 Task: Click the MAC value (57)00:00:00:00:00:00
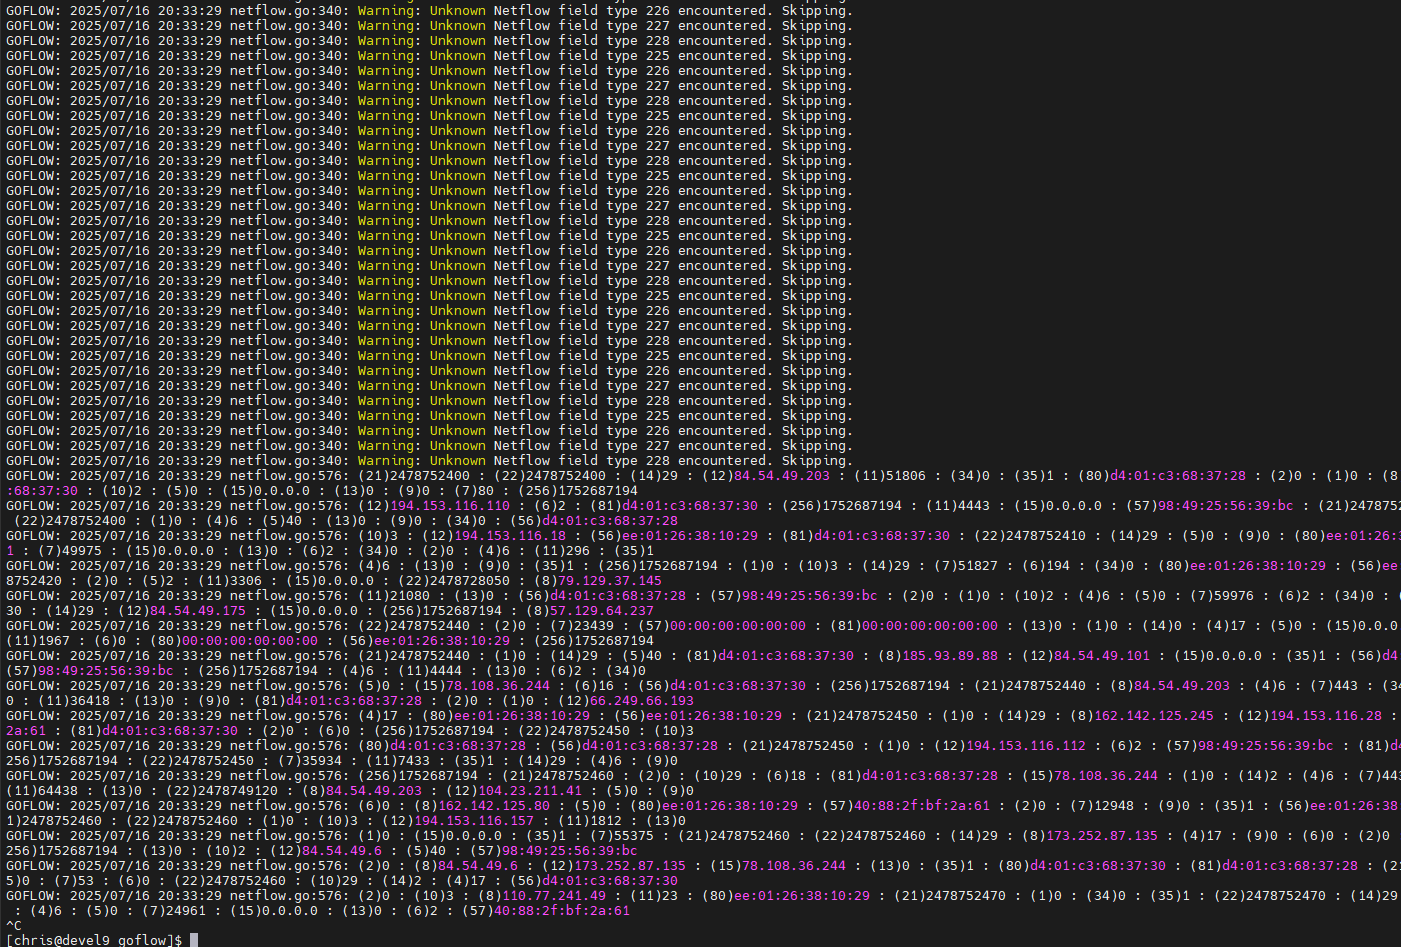tap(722, 626)
